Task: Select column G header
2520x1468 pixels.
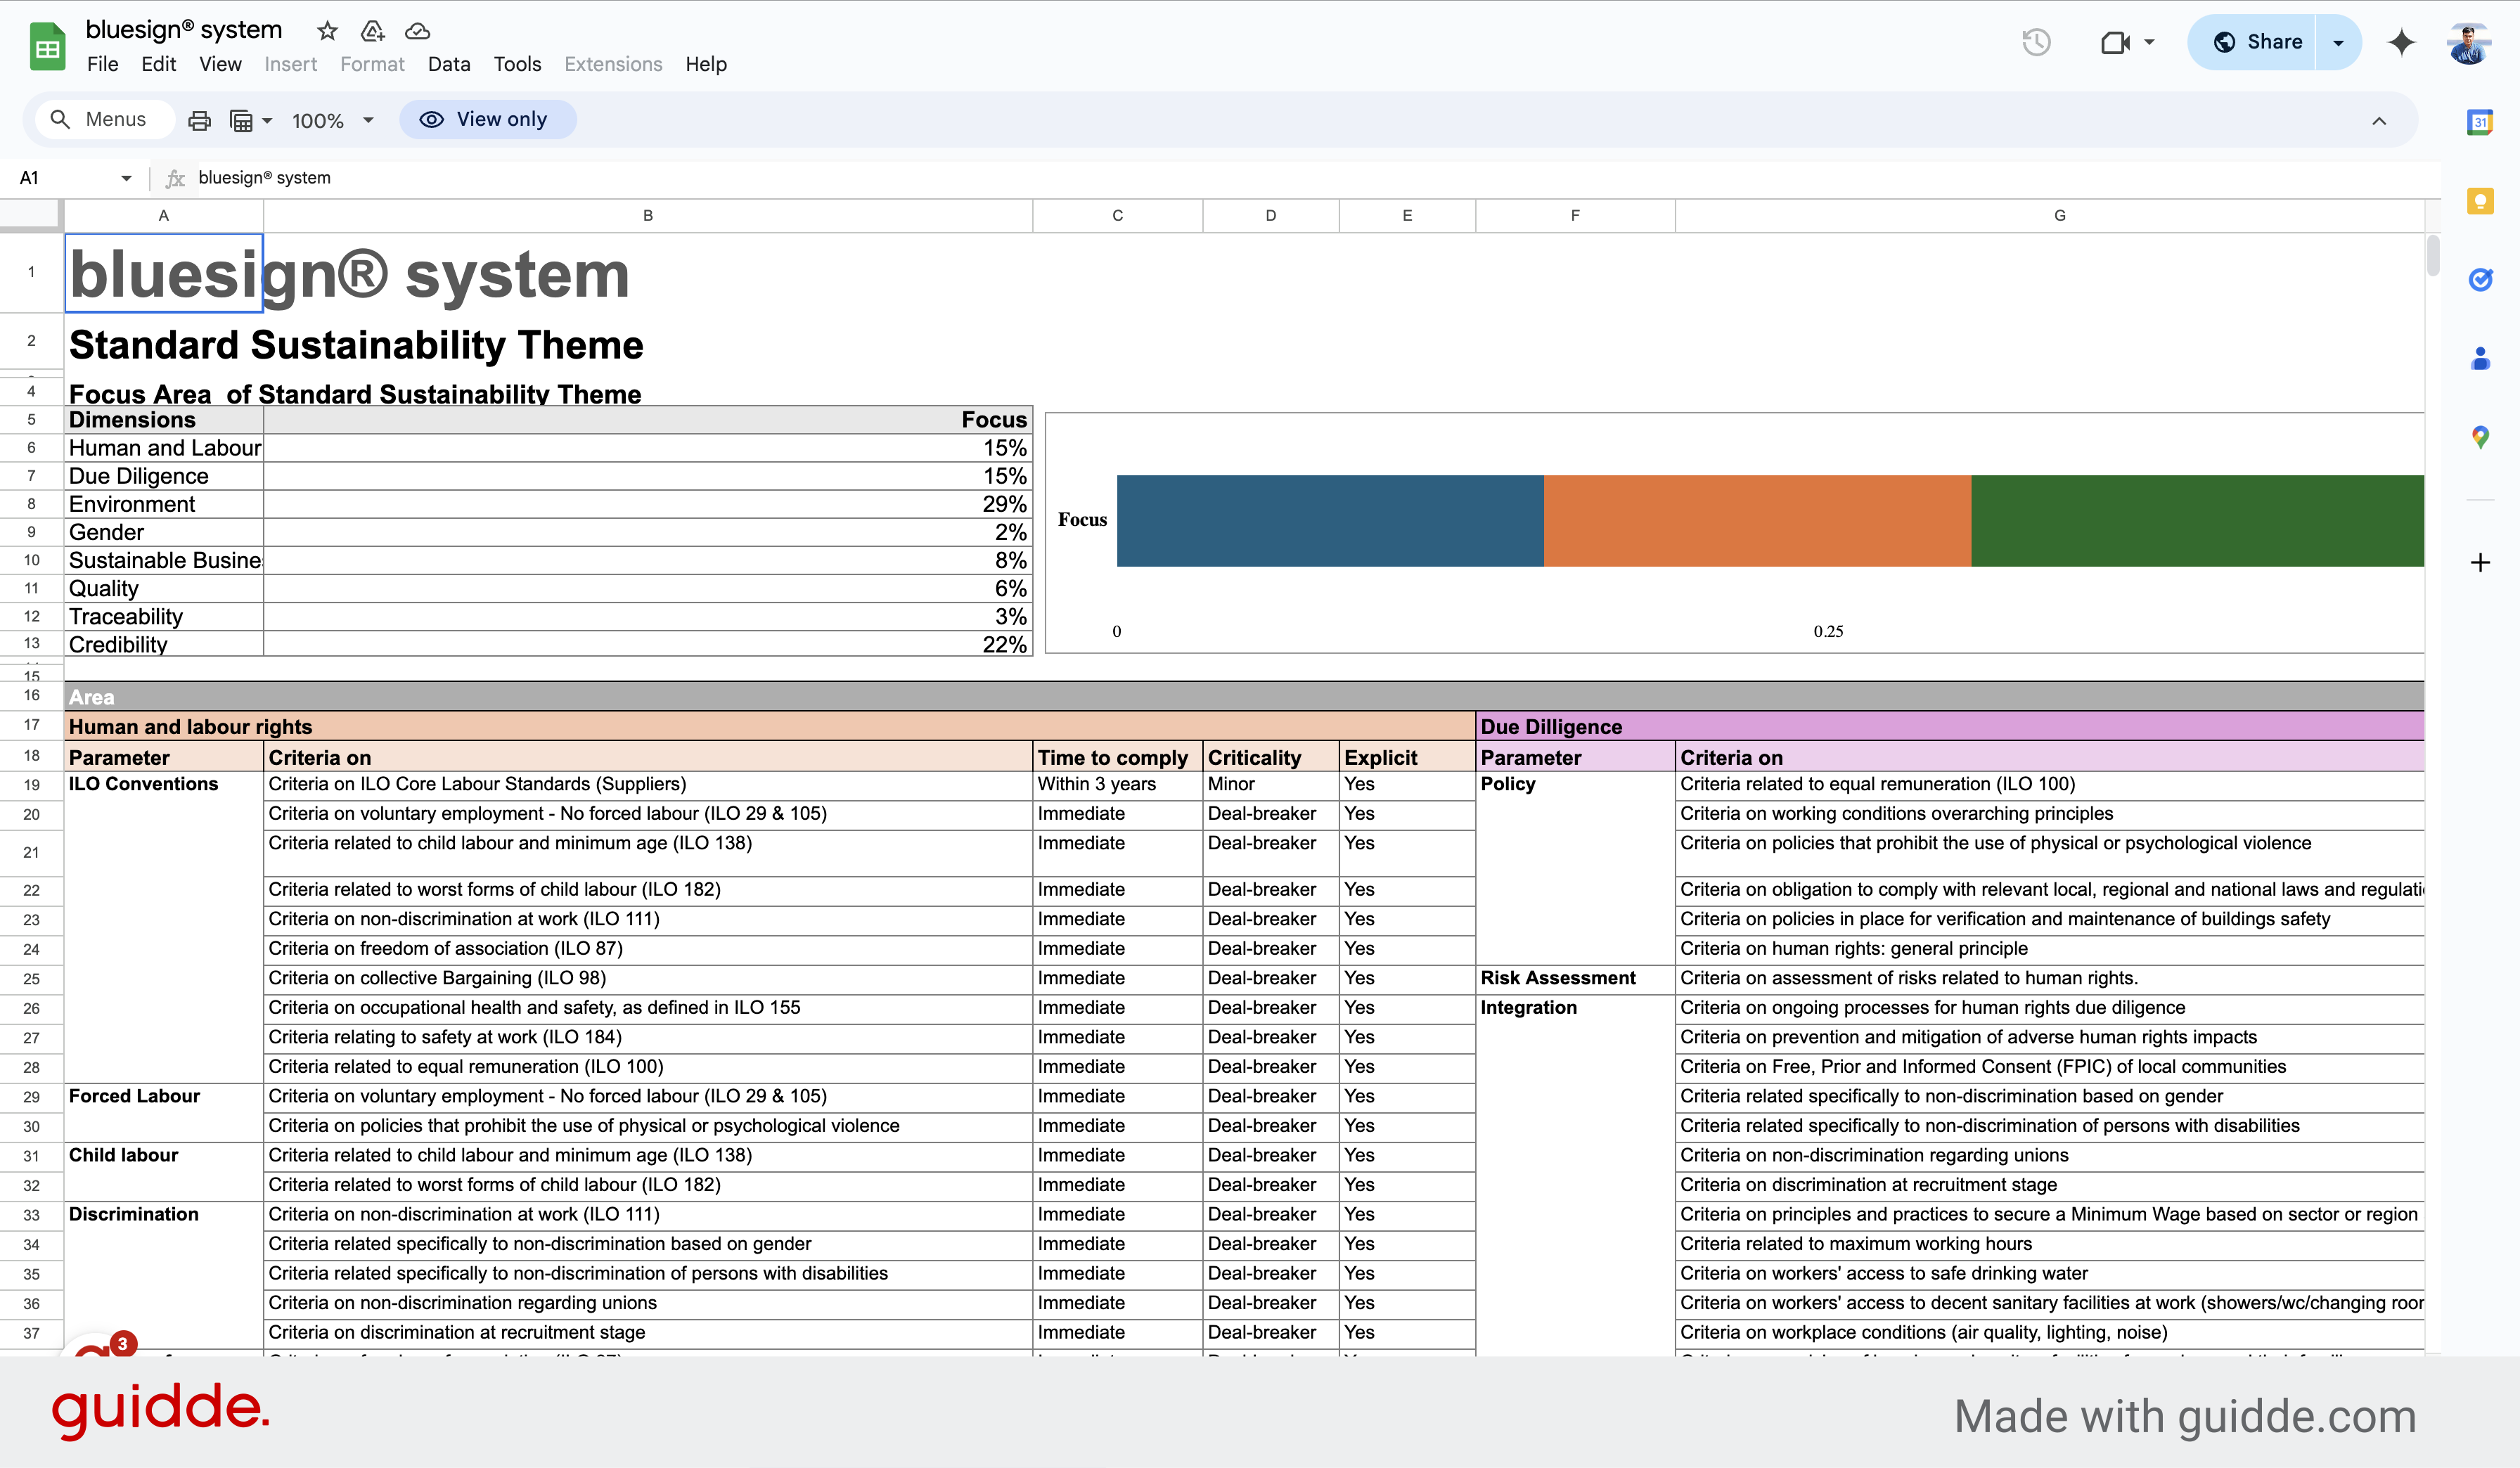Action: (2050, 215)
